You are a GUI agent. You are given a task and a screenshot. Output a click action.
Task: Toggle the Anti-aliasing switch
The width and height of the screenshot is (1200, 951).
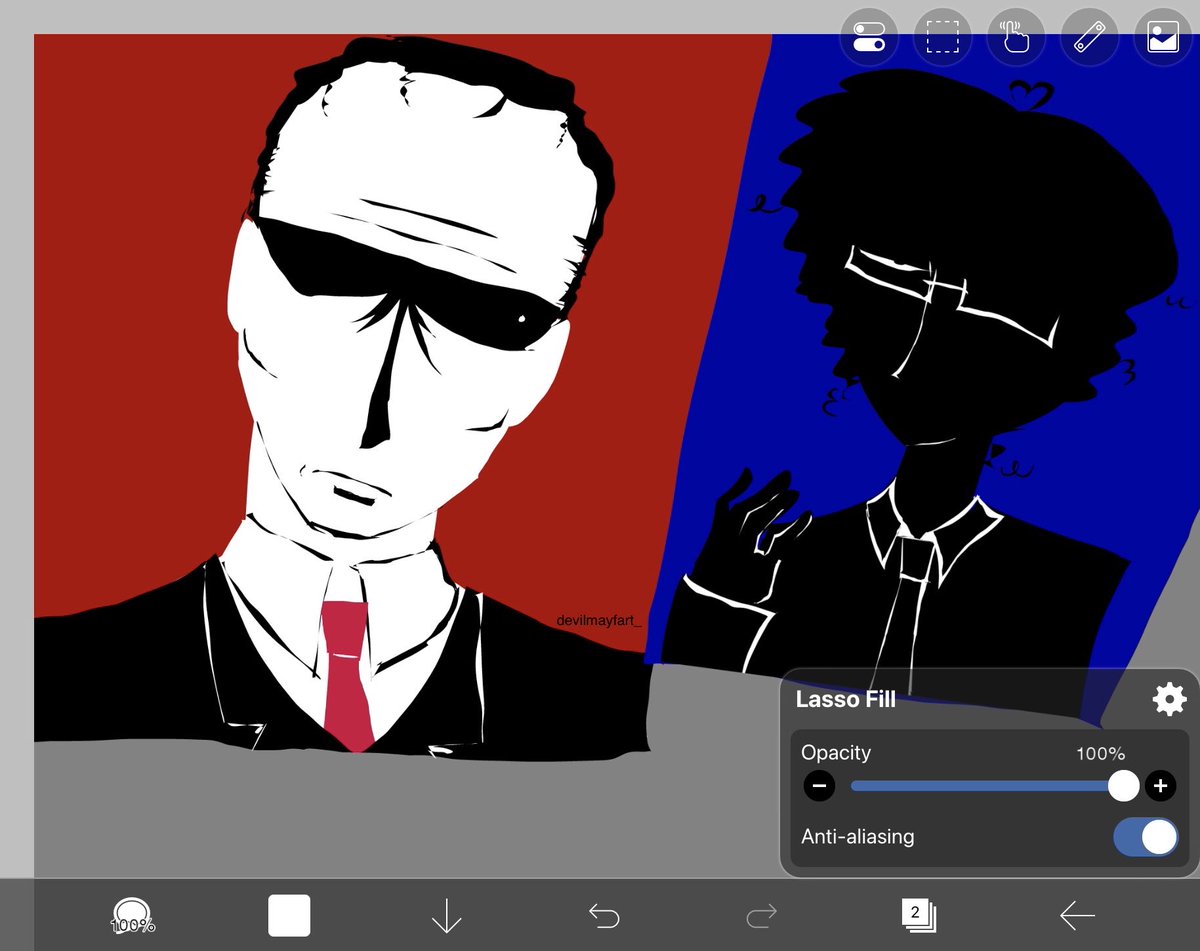[1146, 837]
